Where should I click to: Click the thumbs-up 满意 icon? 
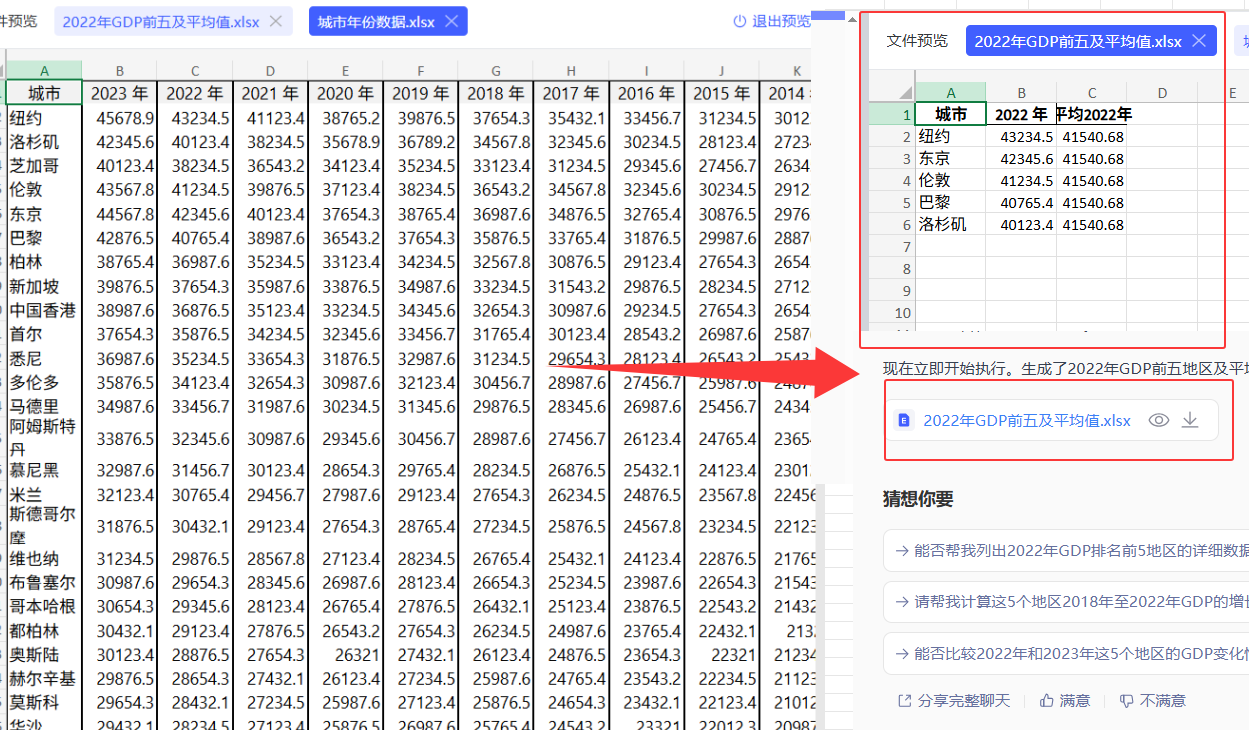[x=1047, y=701]
